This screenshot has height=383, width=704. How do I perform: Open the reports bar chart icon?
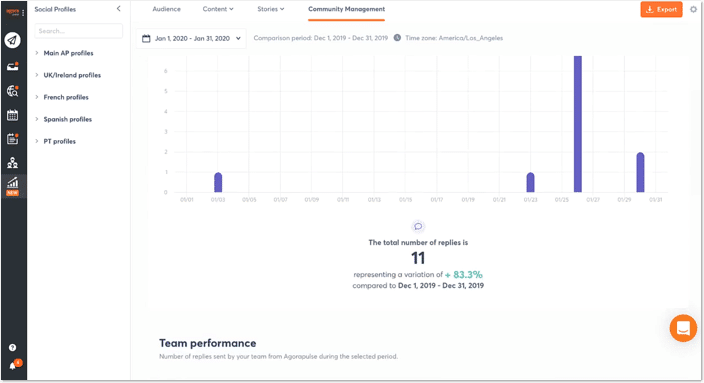(x=13, y=183)
